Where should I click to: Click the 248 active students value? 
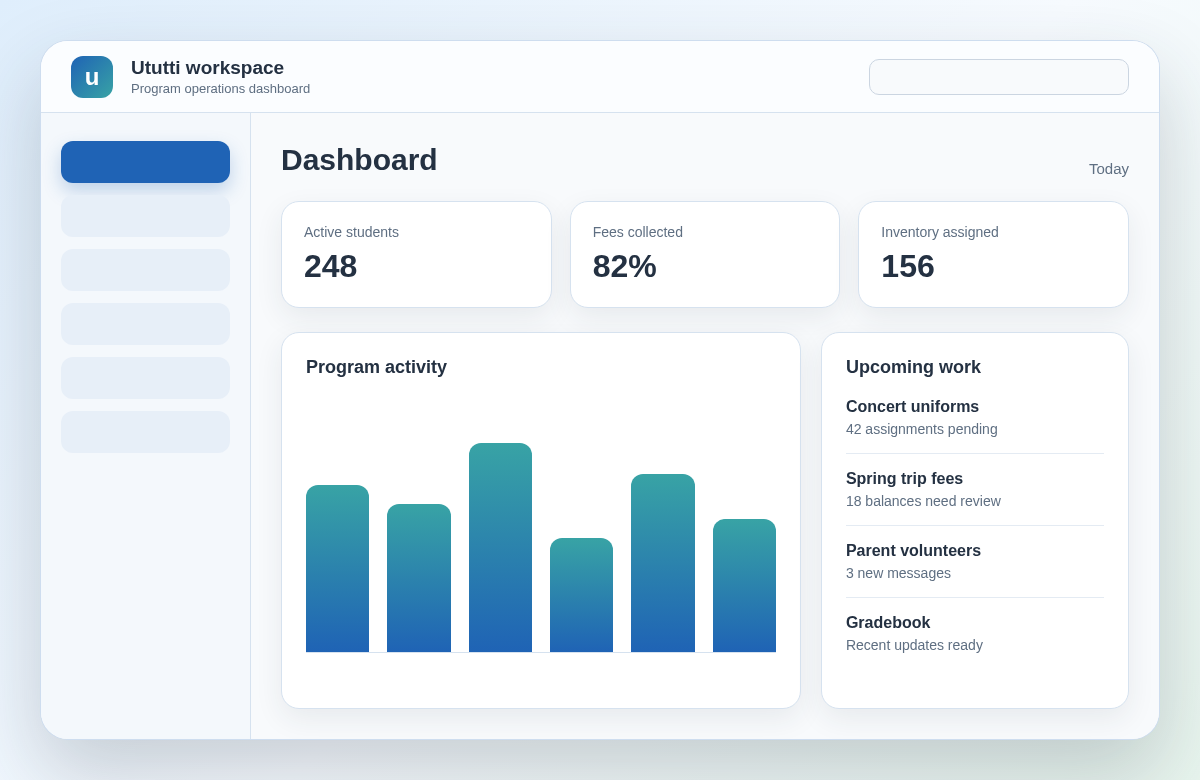(x=330, y=266)
